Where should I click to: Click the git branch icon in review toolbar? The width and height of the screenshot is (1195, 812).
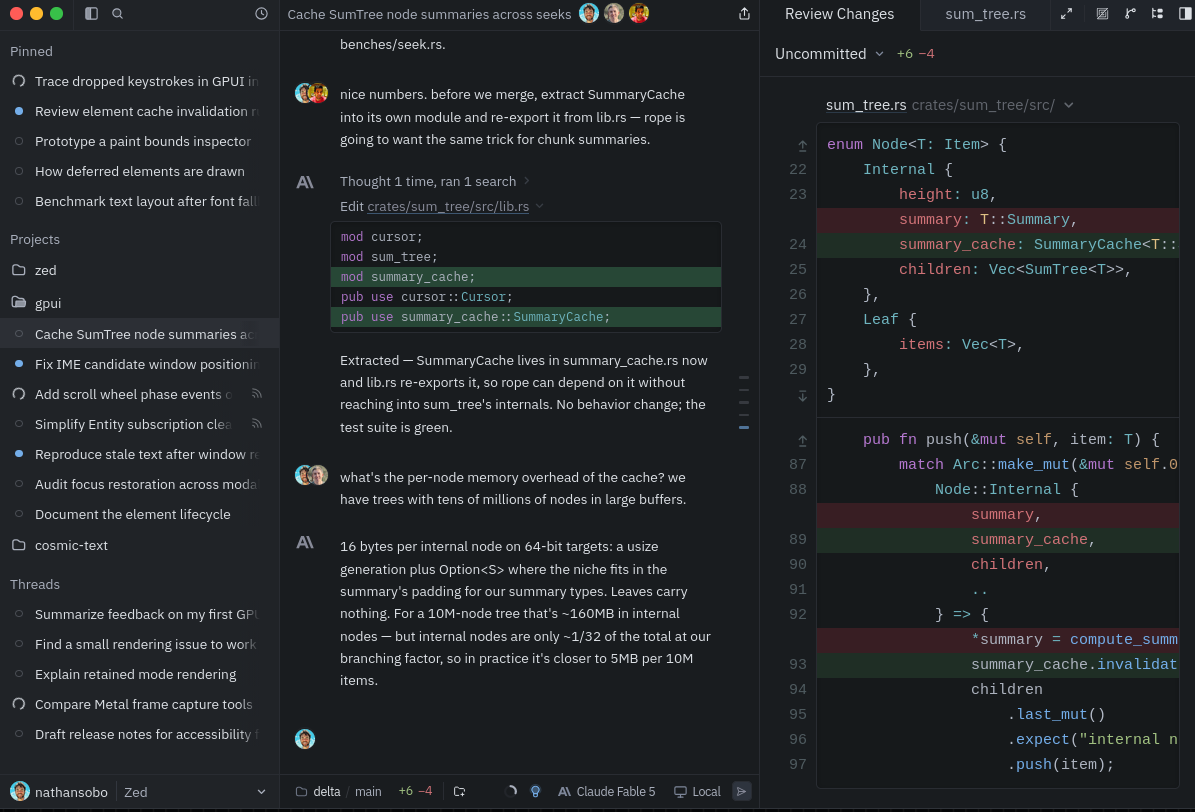pyautogui.click(x=1130, y=14)
